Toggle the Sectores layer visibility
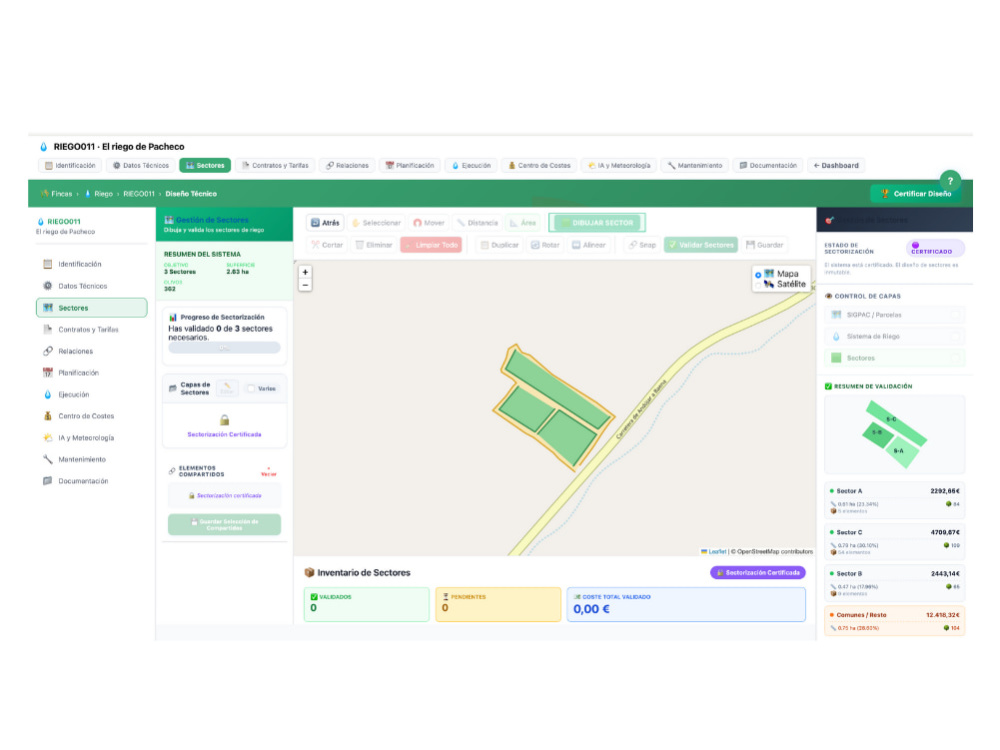The width and height of the screenshot is (1000, 750). coord(894,358)
